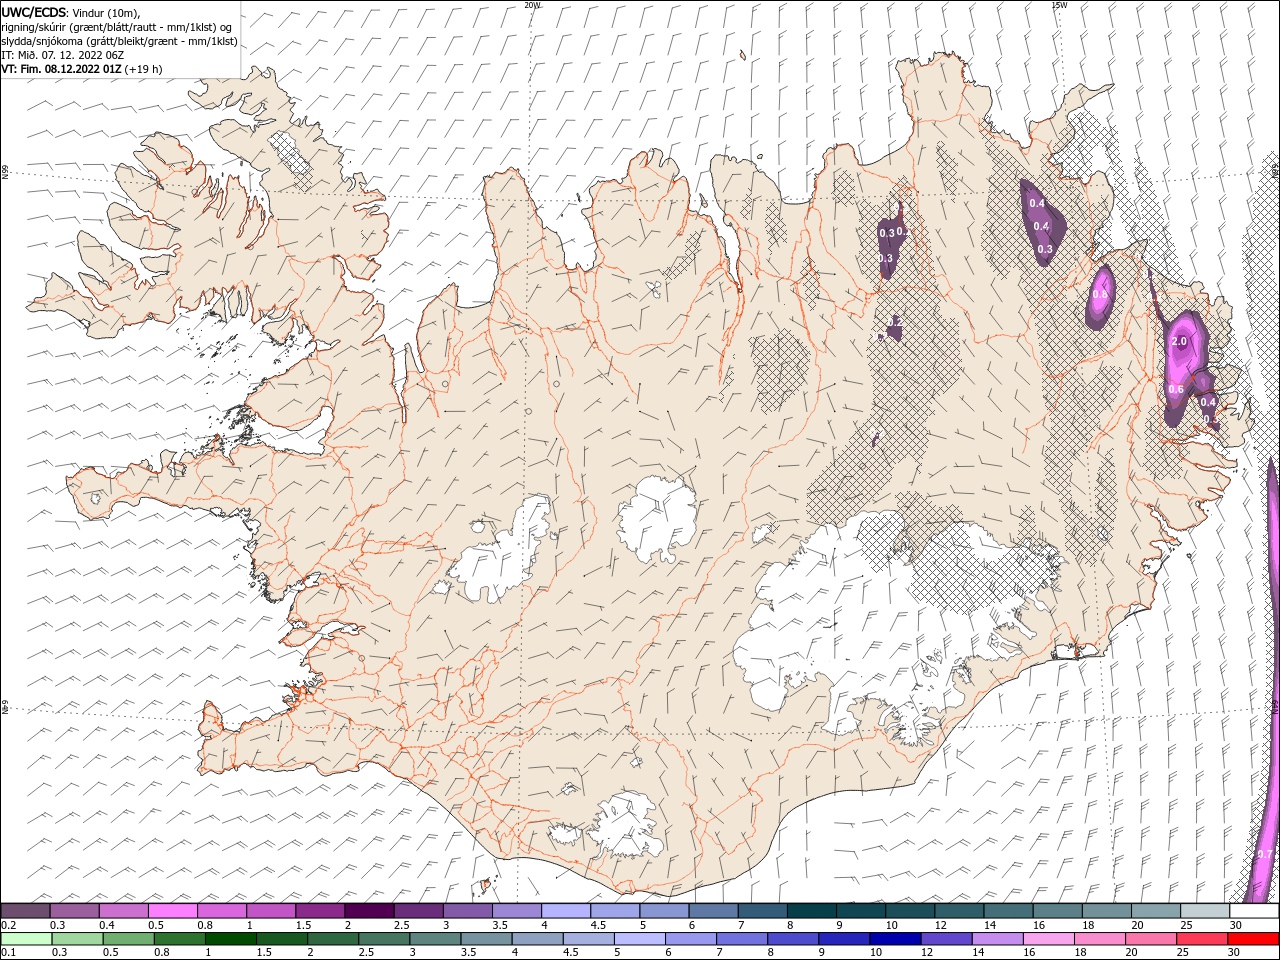Click the '20W' longitude label
Screen dimensions: 1280x960
click(532, 5)
